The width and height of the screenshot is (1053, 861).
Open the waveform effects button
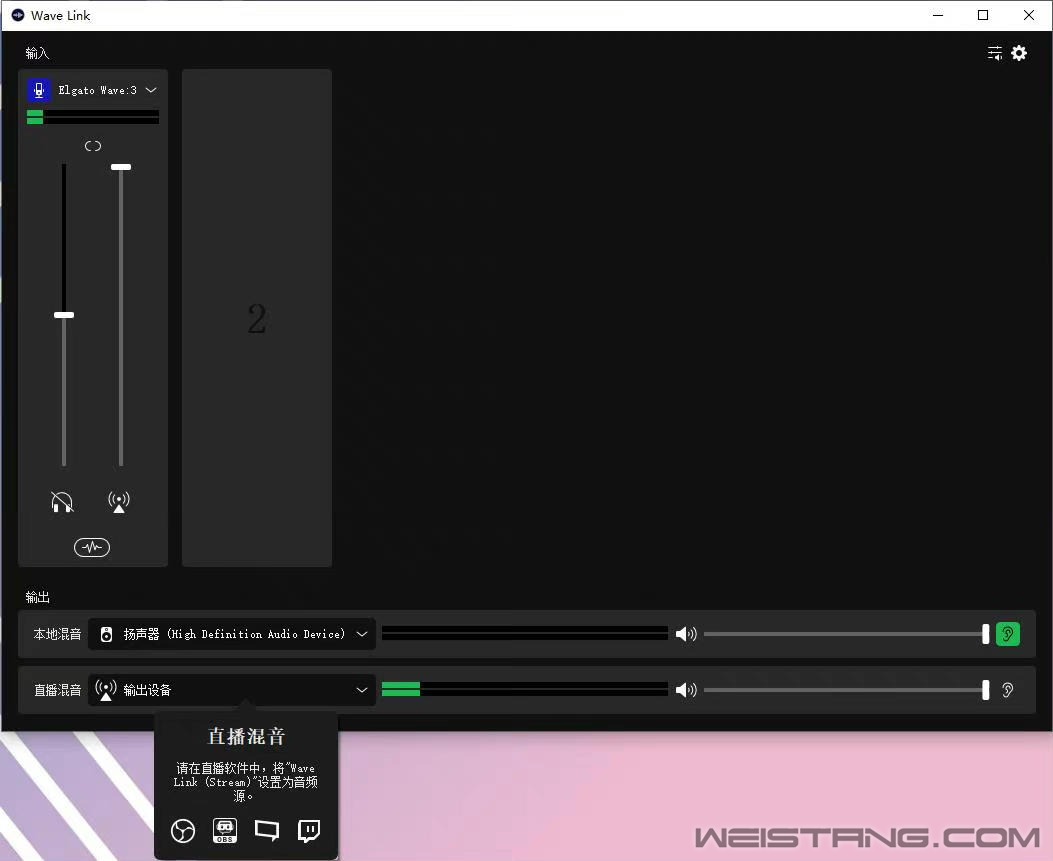click(92, 547)
